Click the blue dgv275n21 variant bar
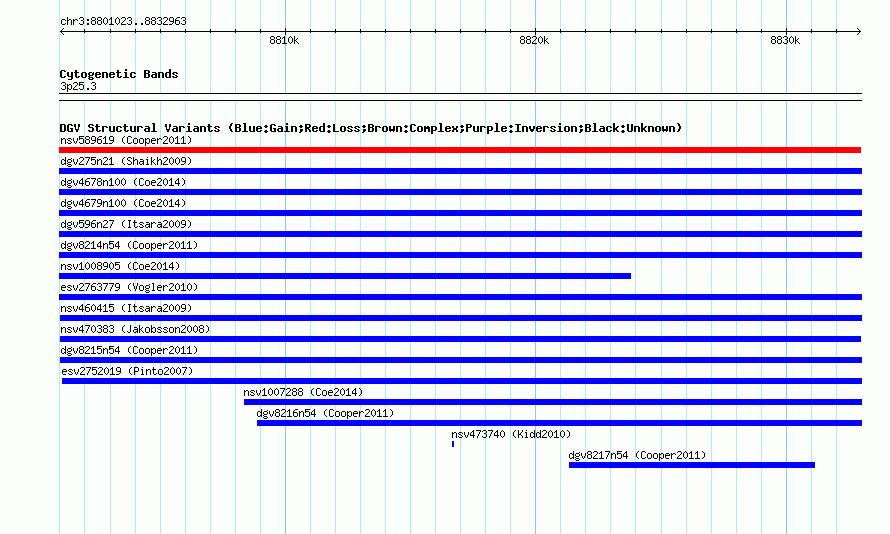The image size is (890, 534). [x=460, y=171]
